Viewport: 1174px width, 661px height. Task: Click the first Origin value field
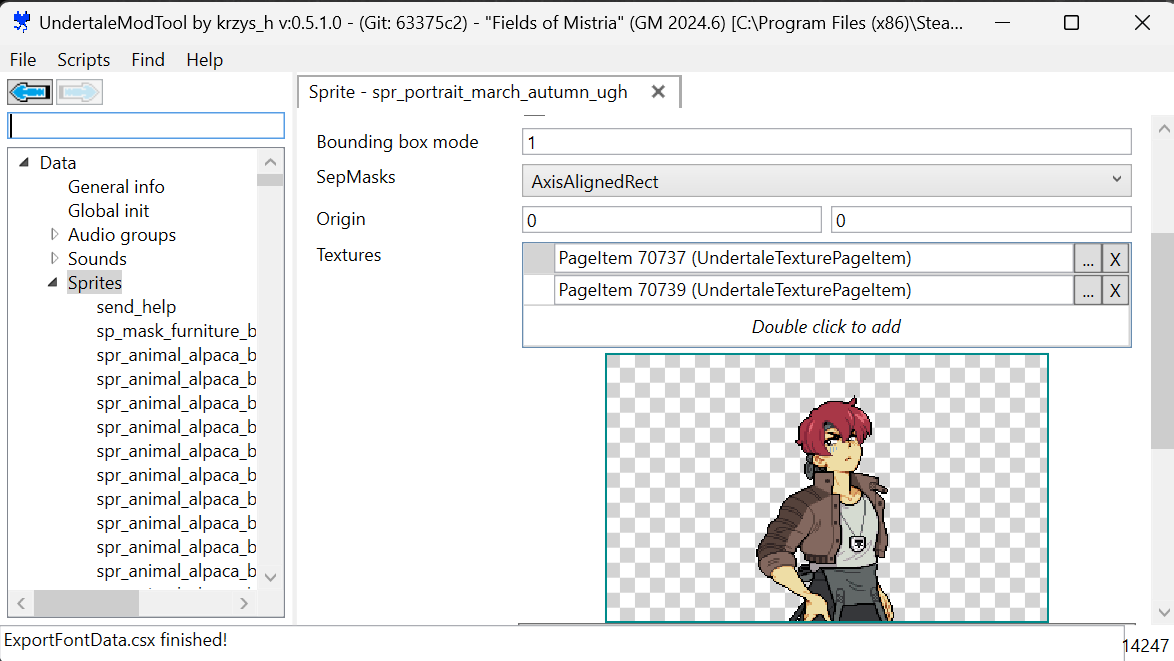click(672, 220)
